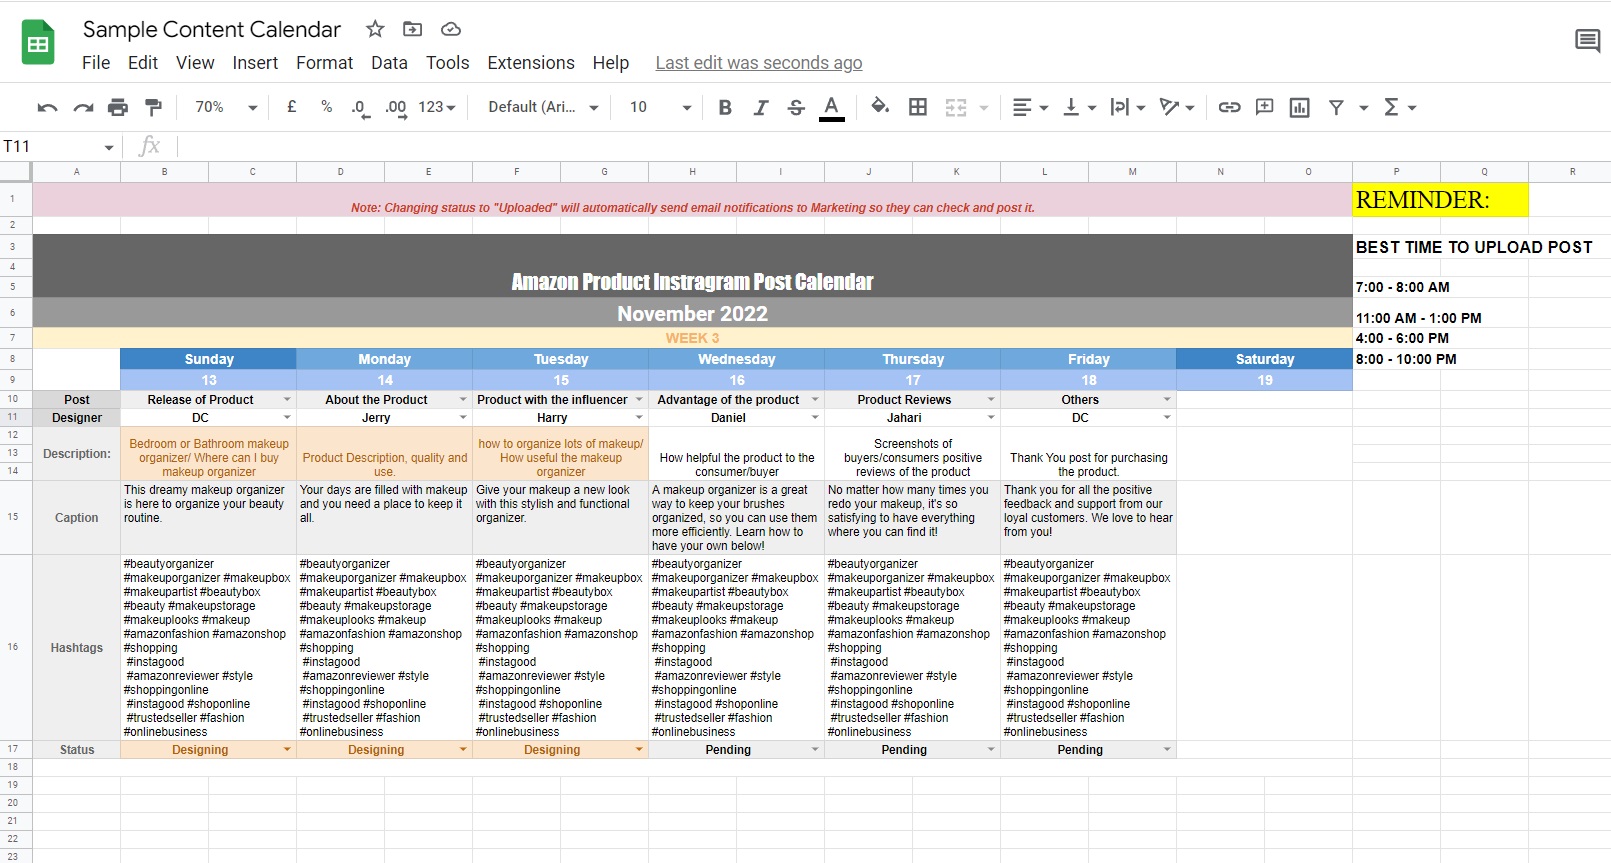Select the document title text
The height and width of the screenshot is (863, 1611).
click(x=212, y=29)
